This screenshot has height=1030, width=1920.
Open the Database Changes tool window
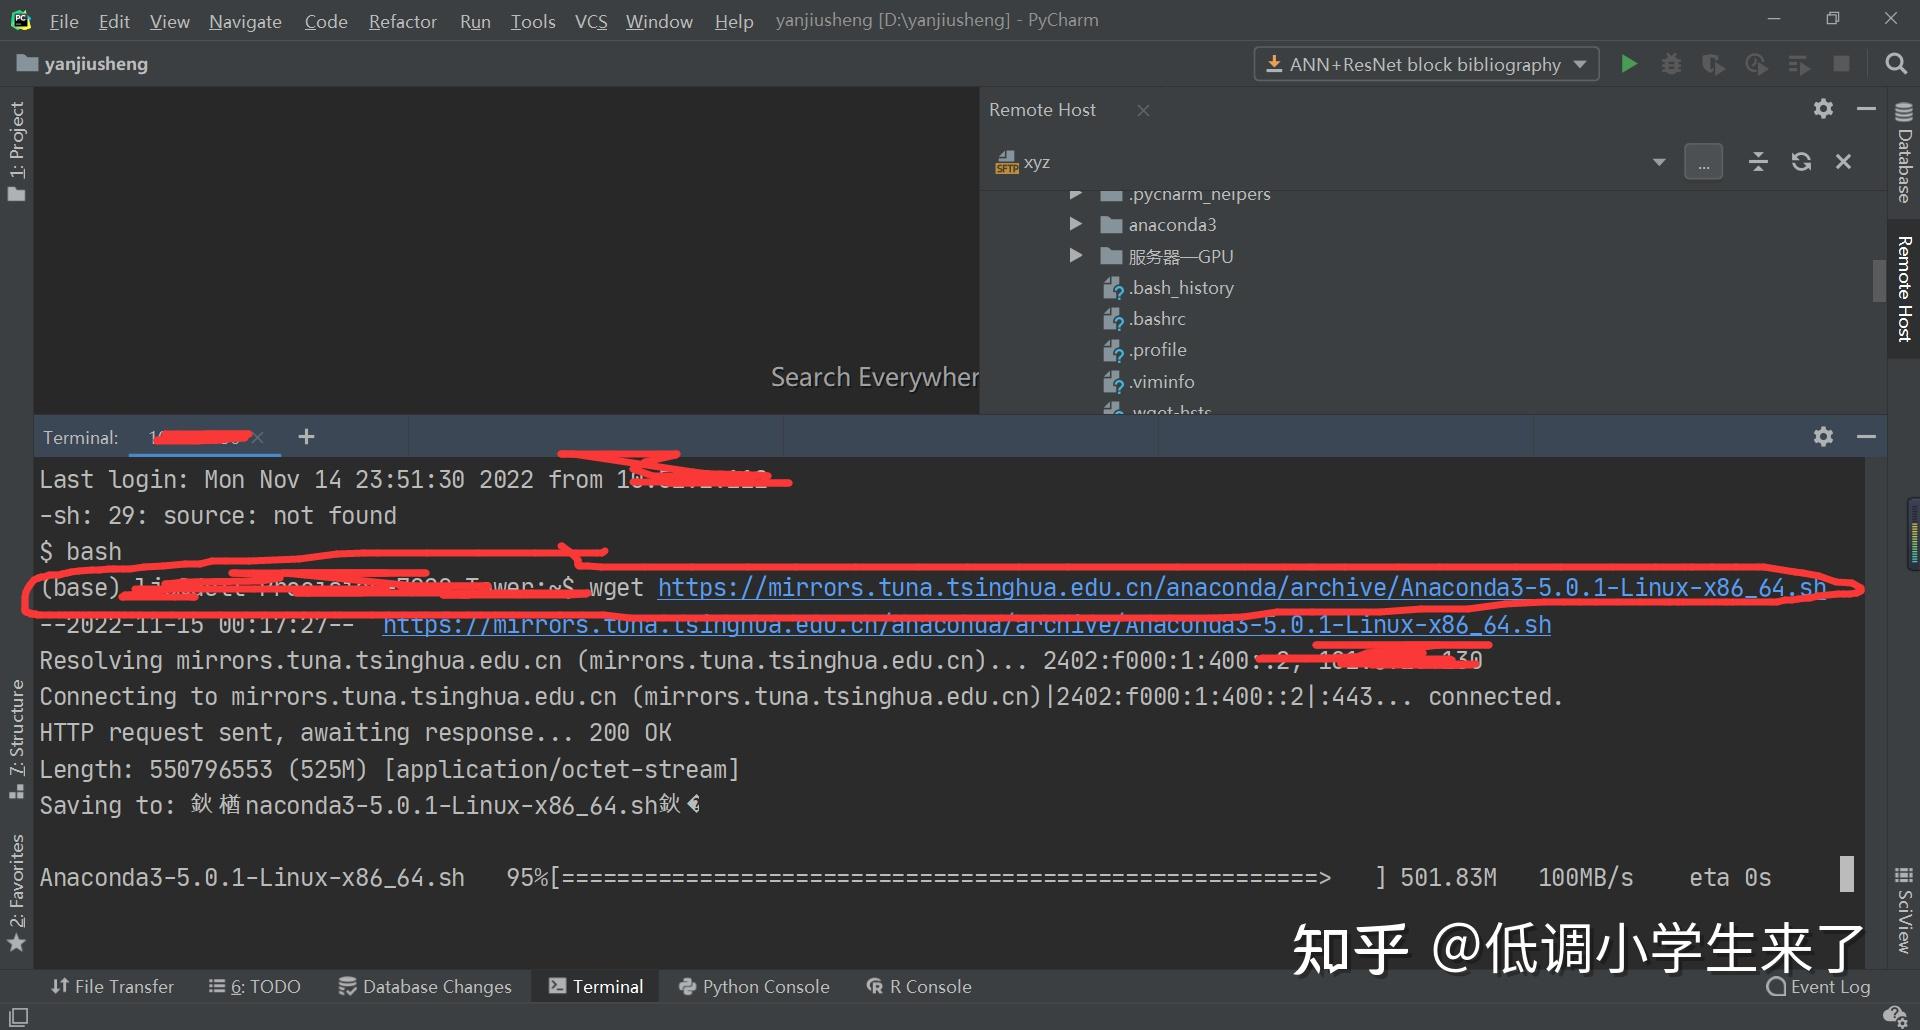425,987
